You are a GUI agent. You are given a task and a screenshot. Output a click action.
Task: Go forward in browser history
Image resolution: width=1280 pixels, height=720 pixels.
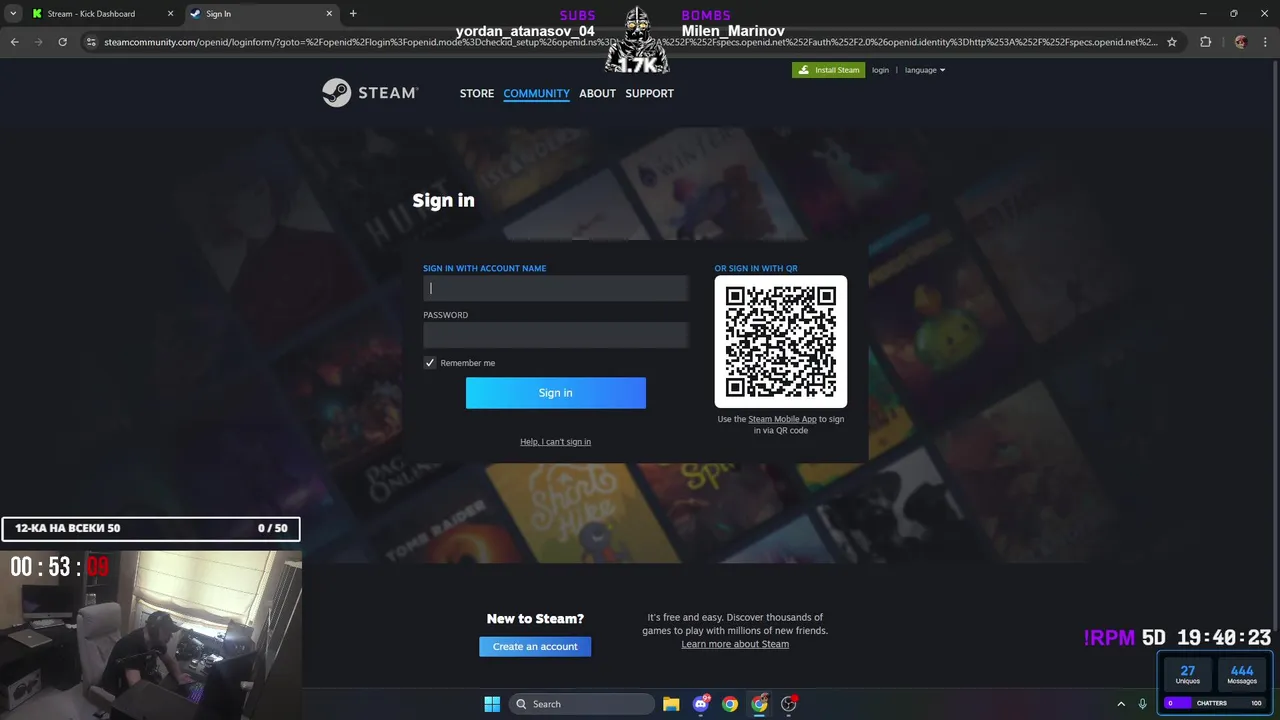(x=38, y=42)
